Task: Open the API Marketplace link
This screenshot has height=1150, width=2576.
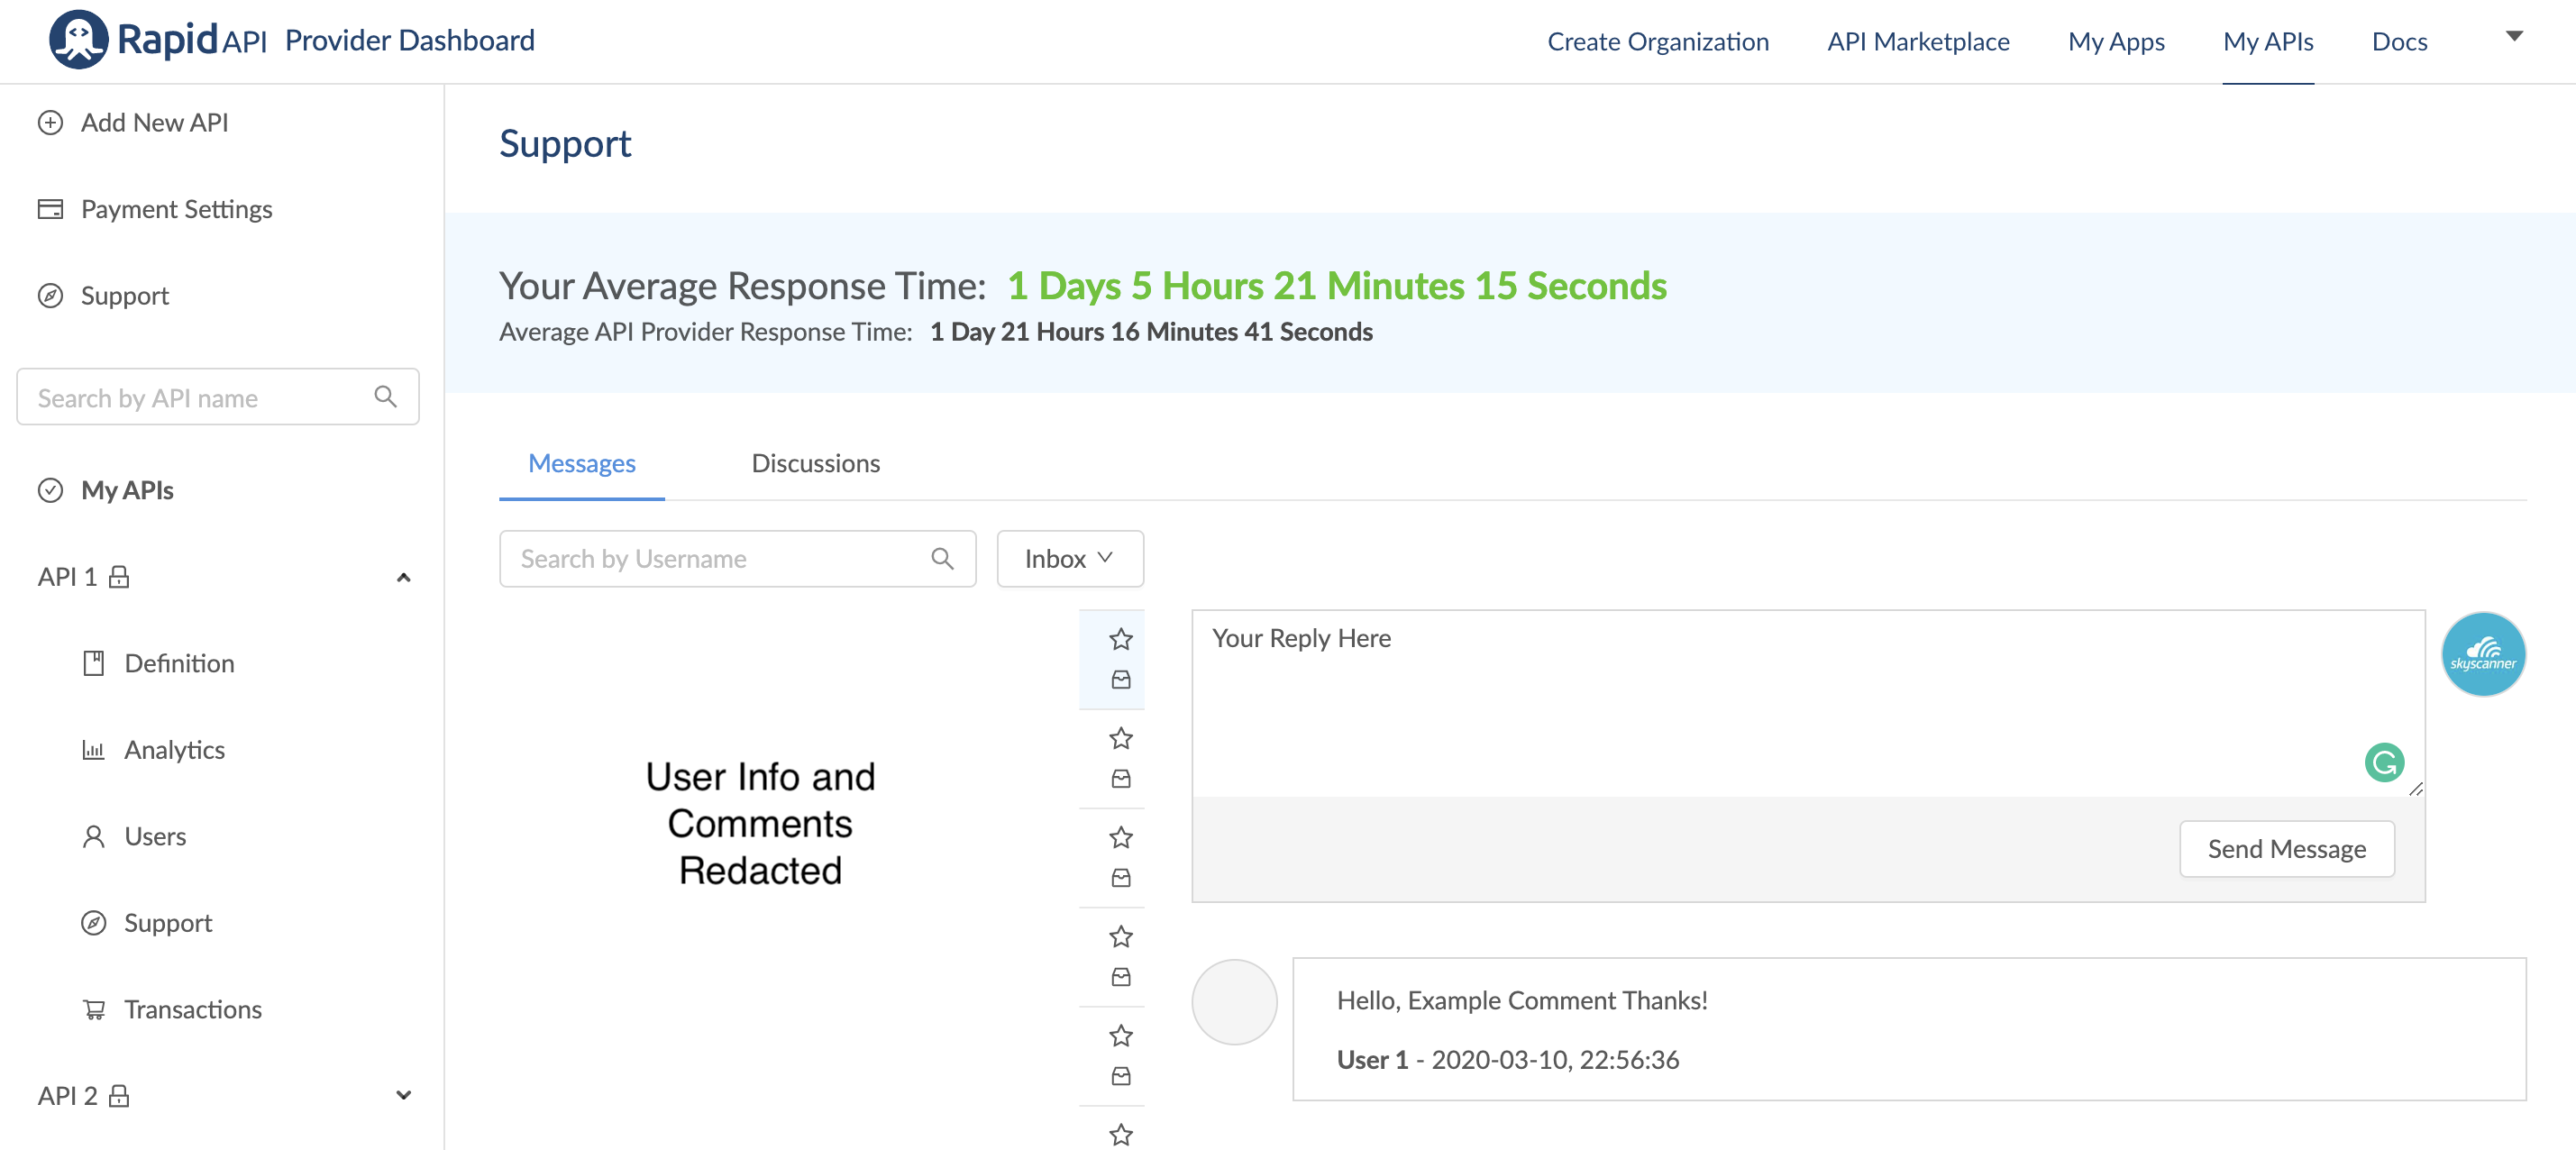Action: (x=1917, y=42)
